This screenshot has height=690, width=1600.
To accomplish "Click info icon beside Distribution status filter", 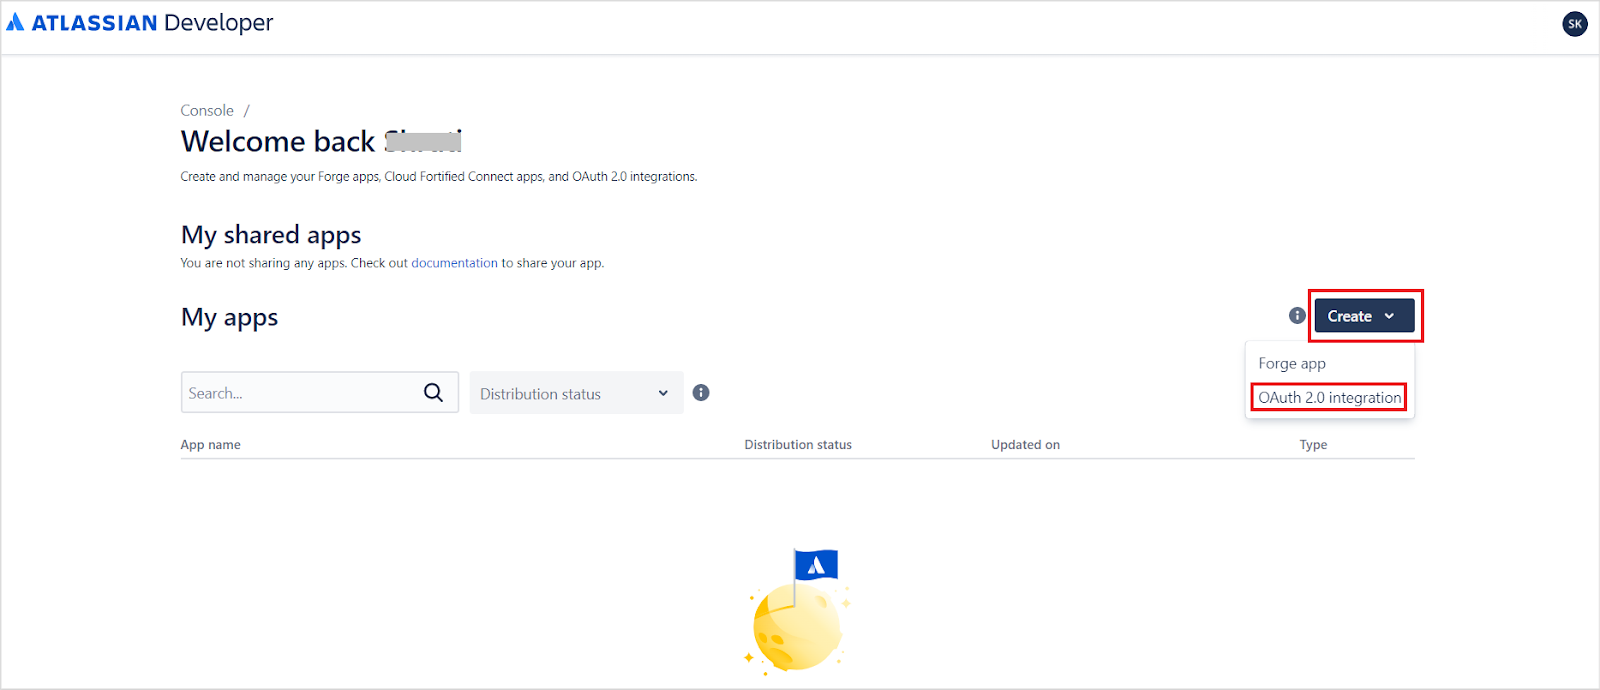I will 701,393.
